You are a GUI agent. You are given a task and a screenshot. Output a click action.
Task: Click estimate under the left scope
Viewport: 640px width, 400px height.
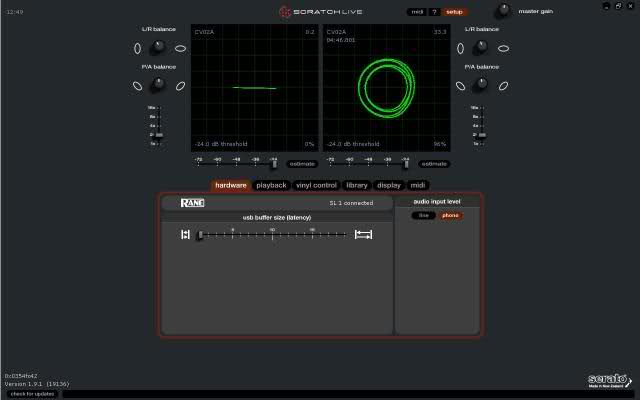pyautogui.click(x=302, y=164)
